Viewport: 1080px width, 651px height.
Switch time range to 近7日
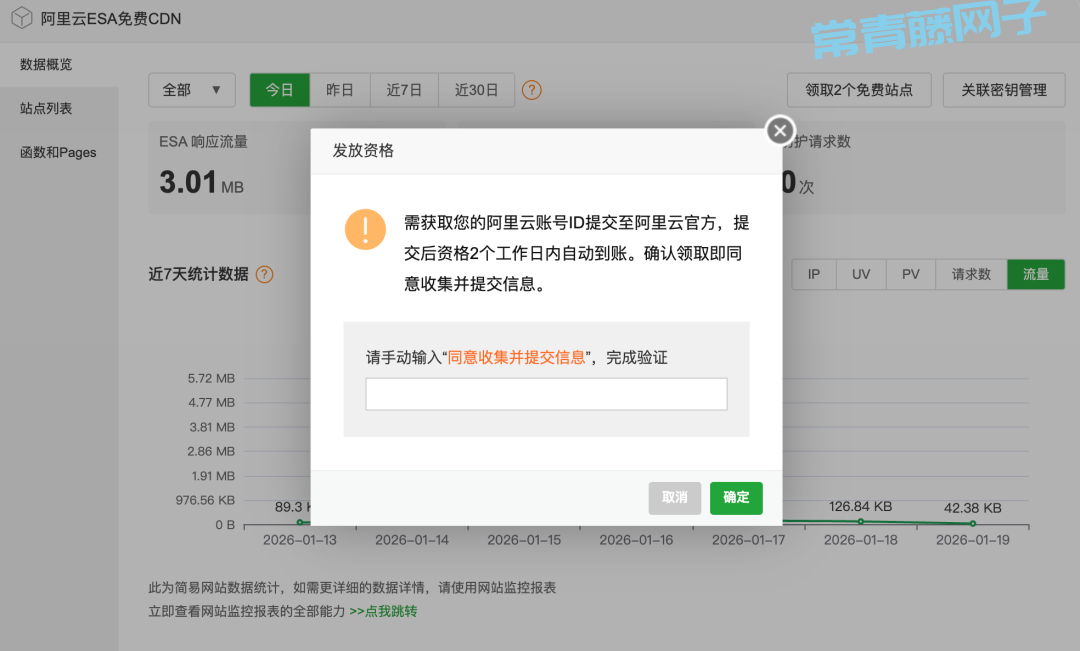tap(404, 90)
